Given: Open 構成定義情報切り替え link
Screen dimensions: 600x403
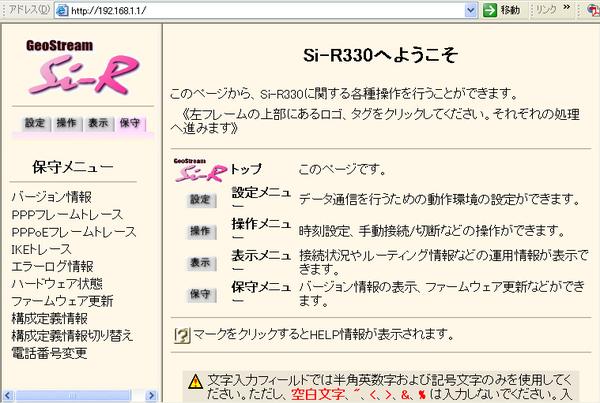Looking at the screenshot, I should pos(72,336).
